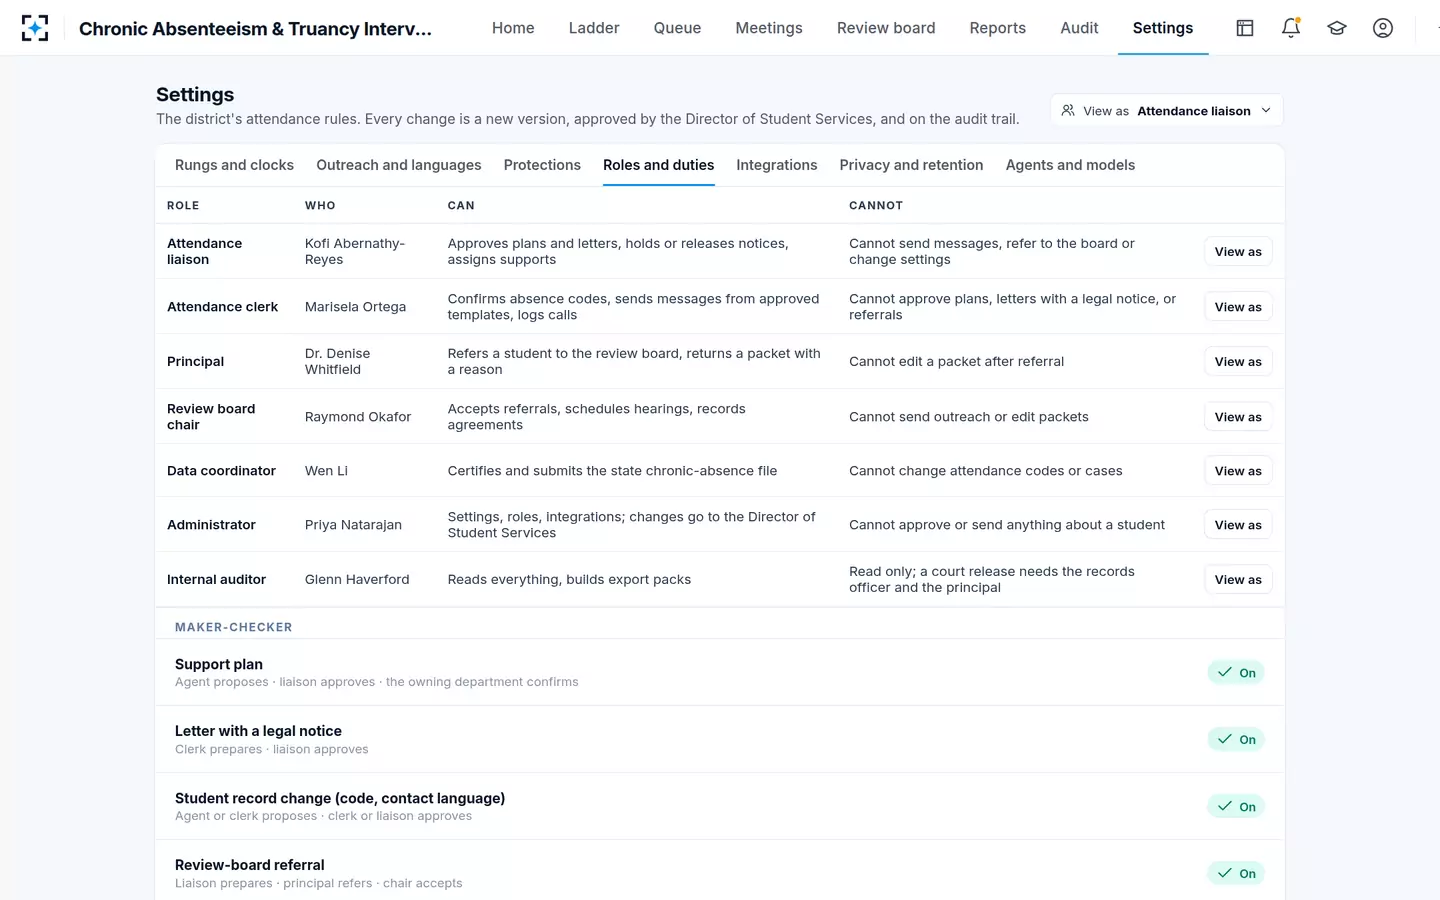The image size is (1440, 900).
Task: Click View as for Internal auditor
Action: pos(1238,580)
